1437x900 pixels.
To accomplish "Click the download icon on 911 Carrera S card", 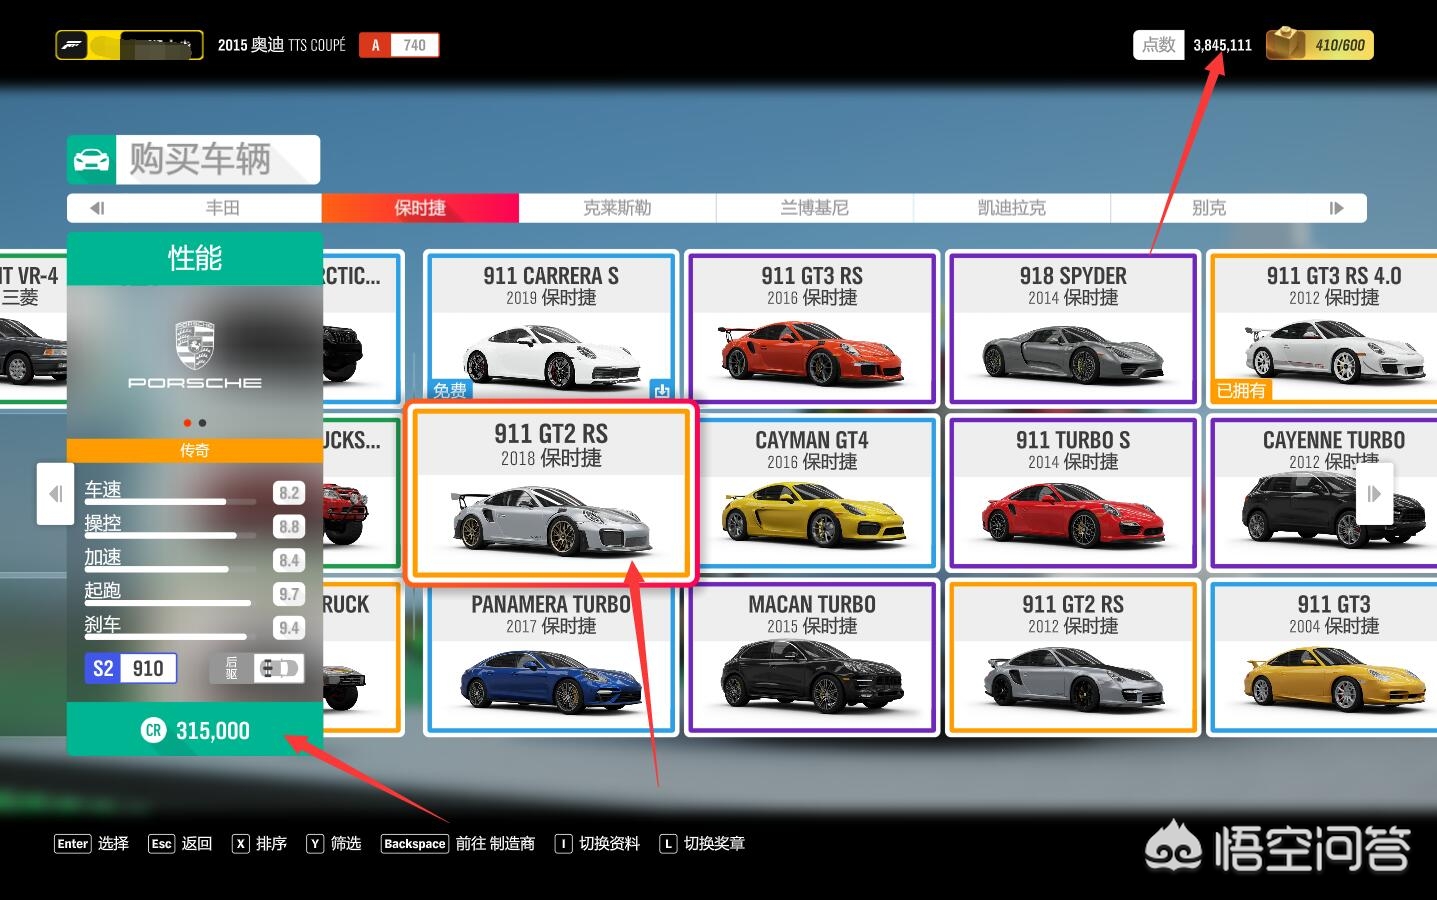I will (x=661, y=390).
